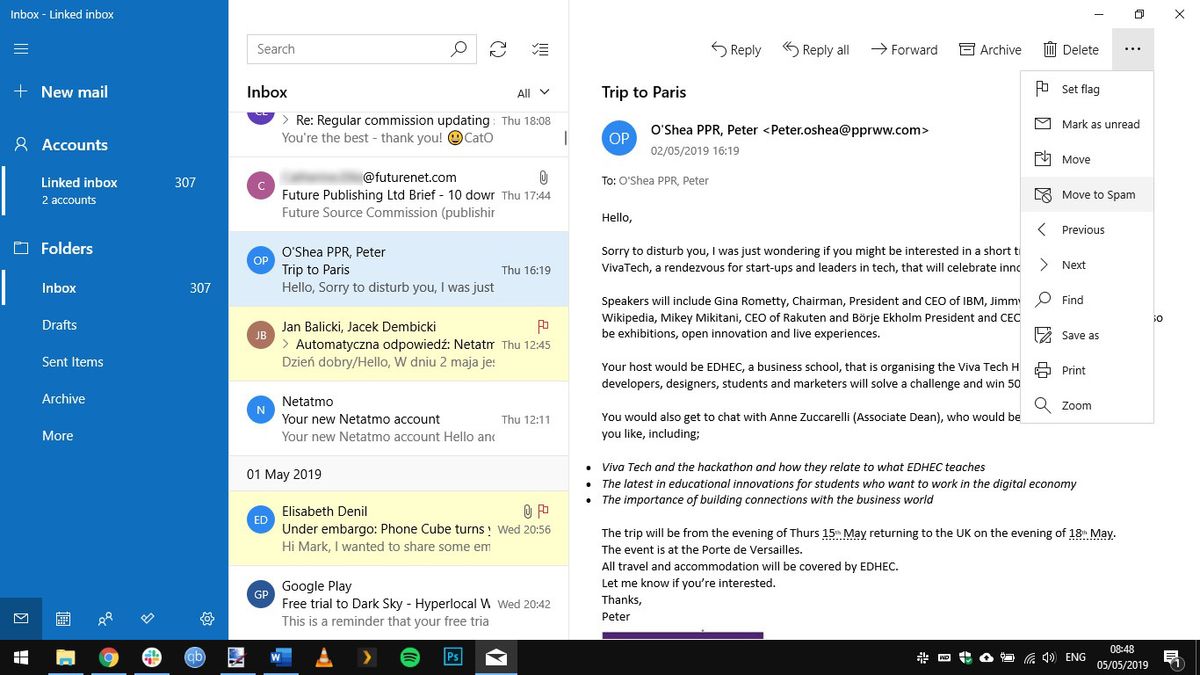Open the People app icon

pos(105,619)
